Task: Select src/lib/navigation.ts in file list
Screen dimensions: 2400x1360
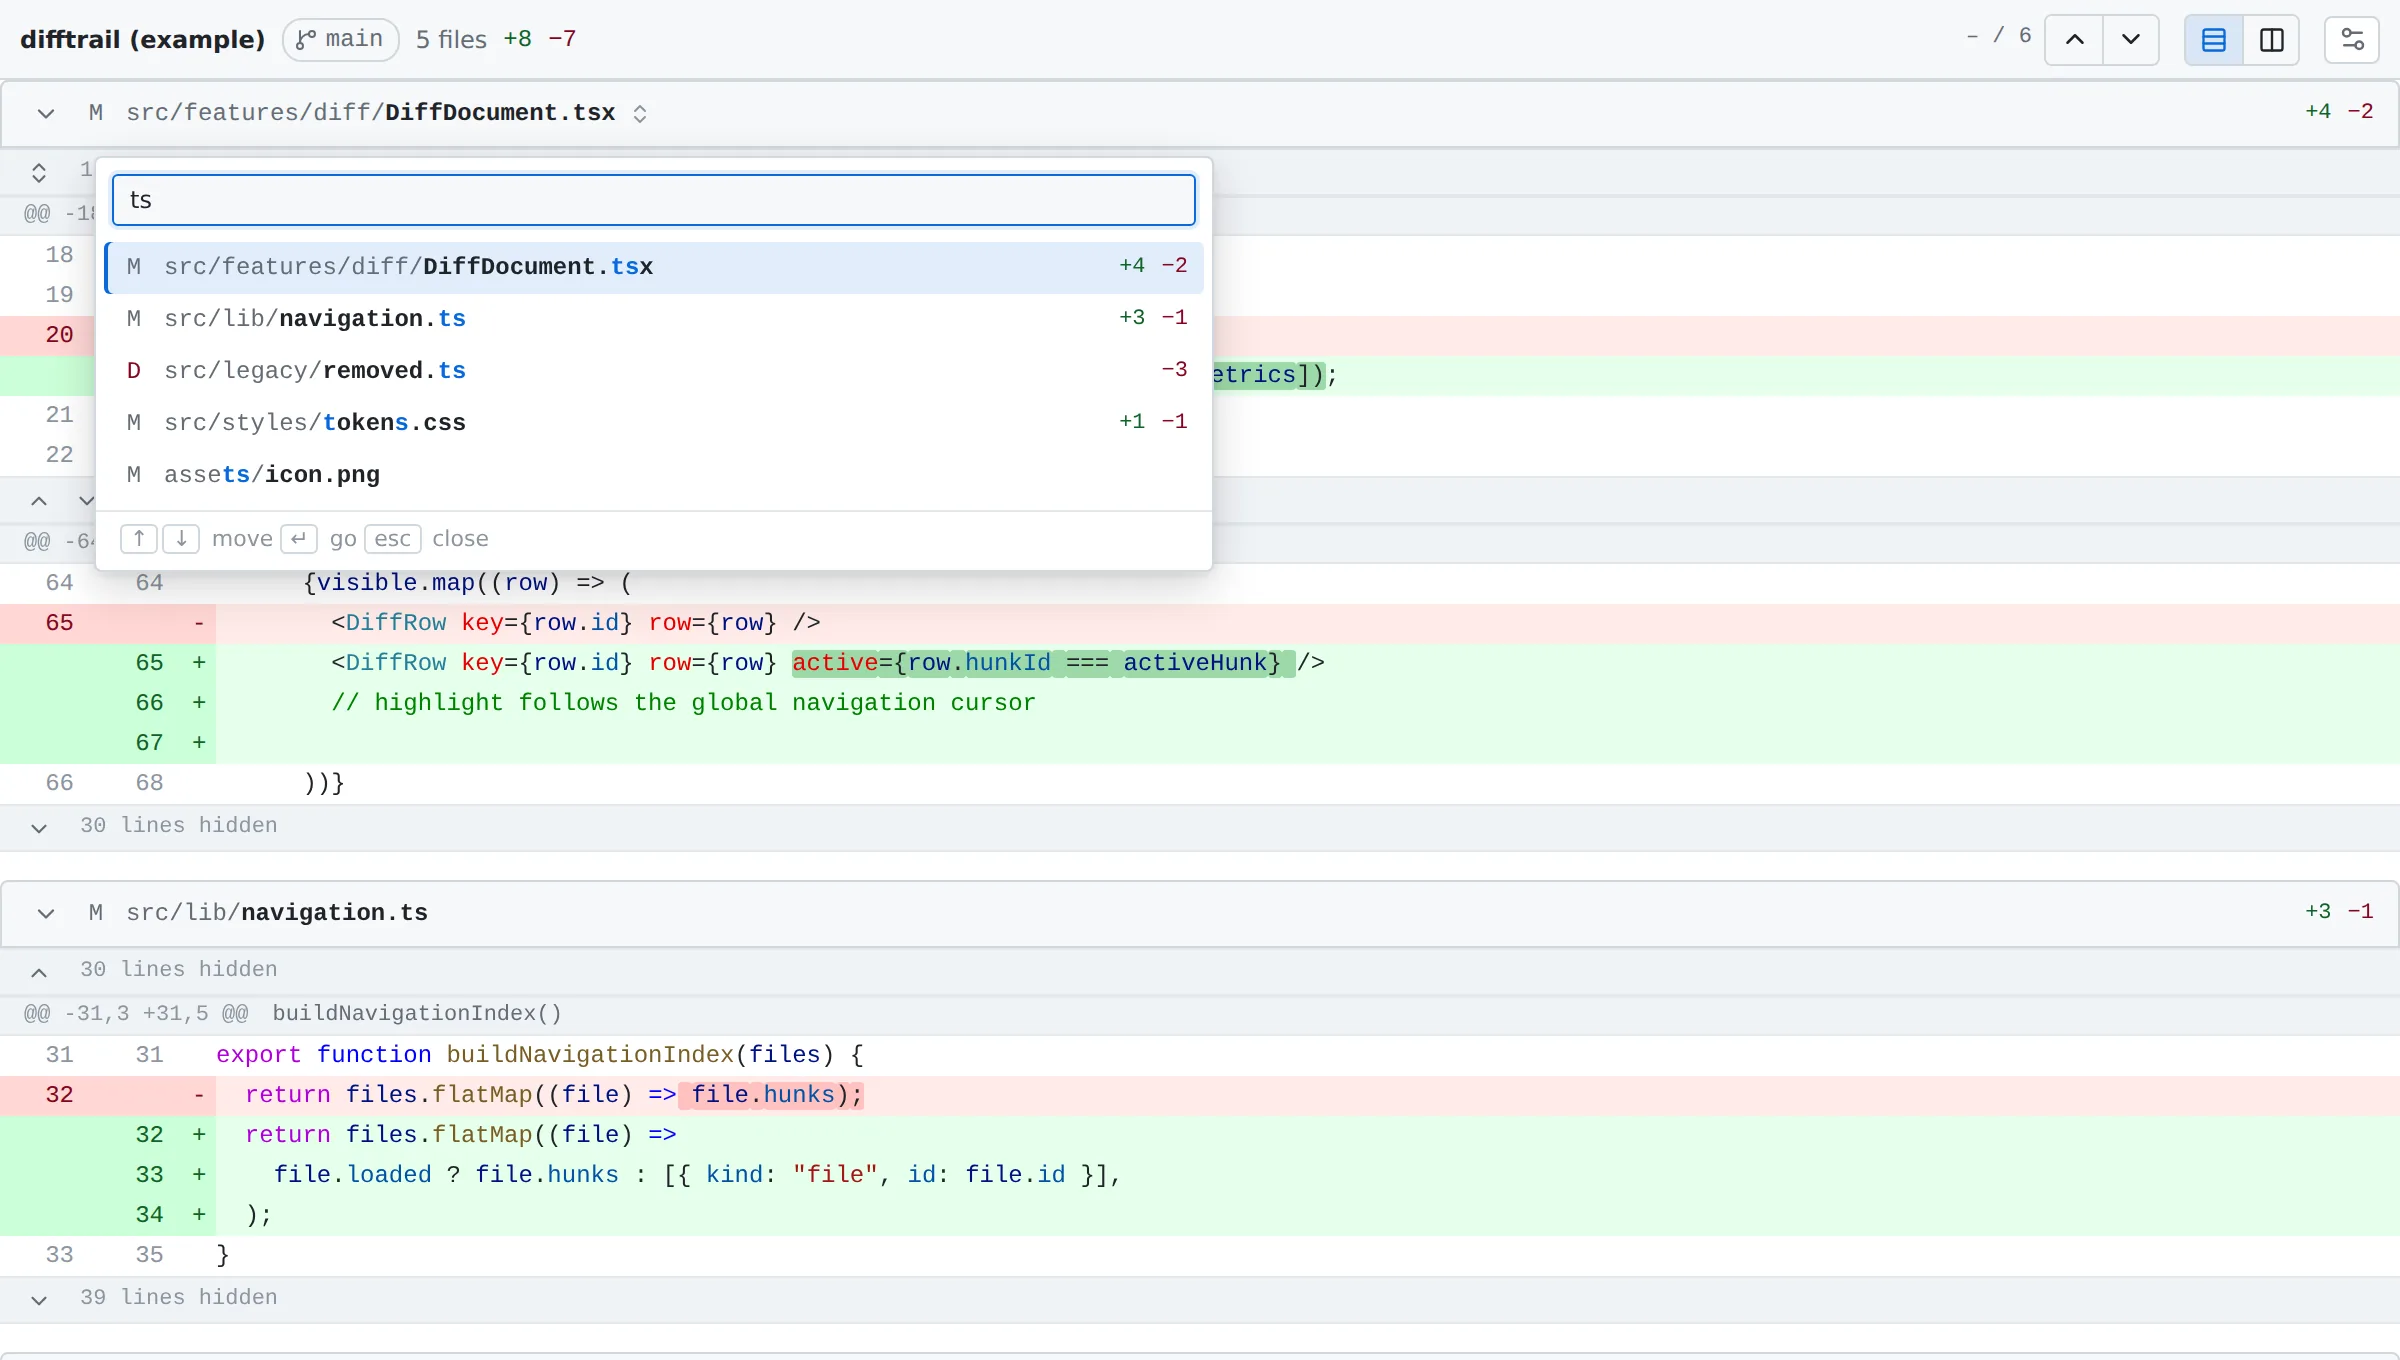Action: (654, 318)
